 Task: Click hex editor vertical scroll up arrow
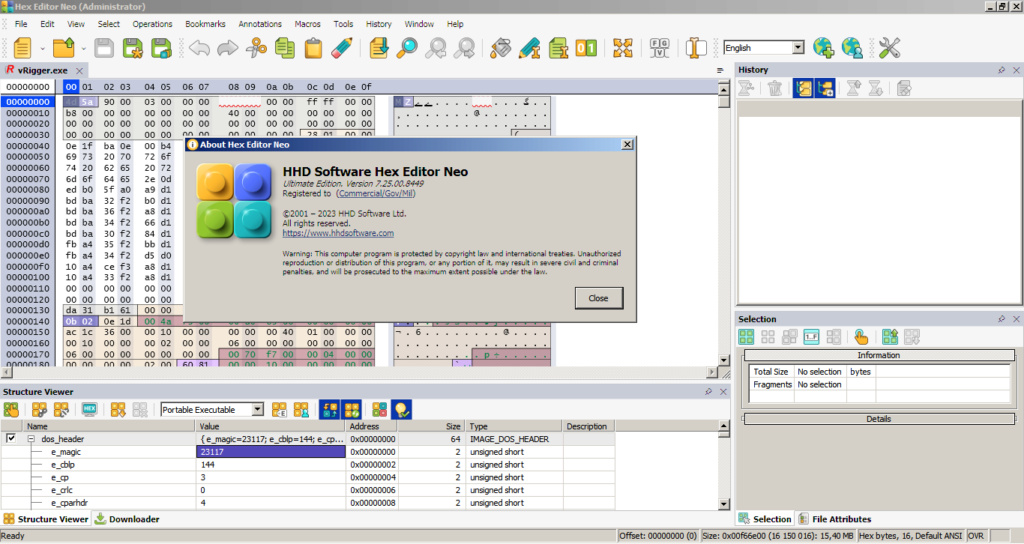click(x=724, y=88)
